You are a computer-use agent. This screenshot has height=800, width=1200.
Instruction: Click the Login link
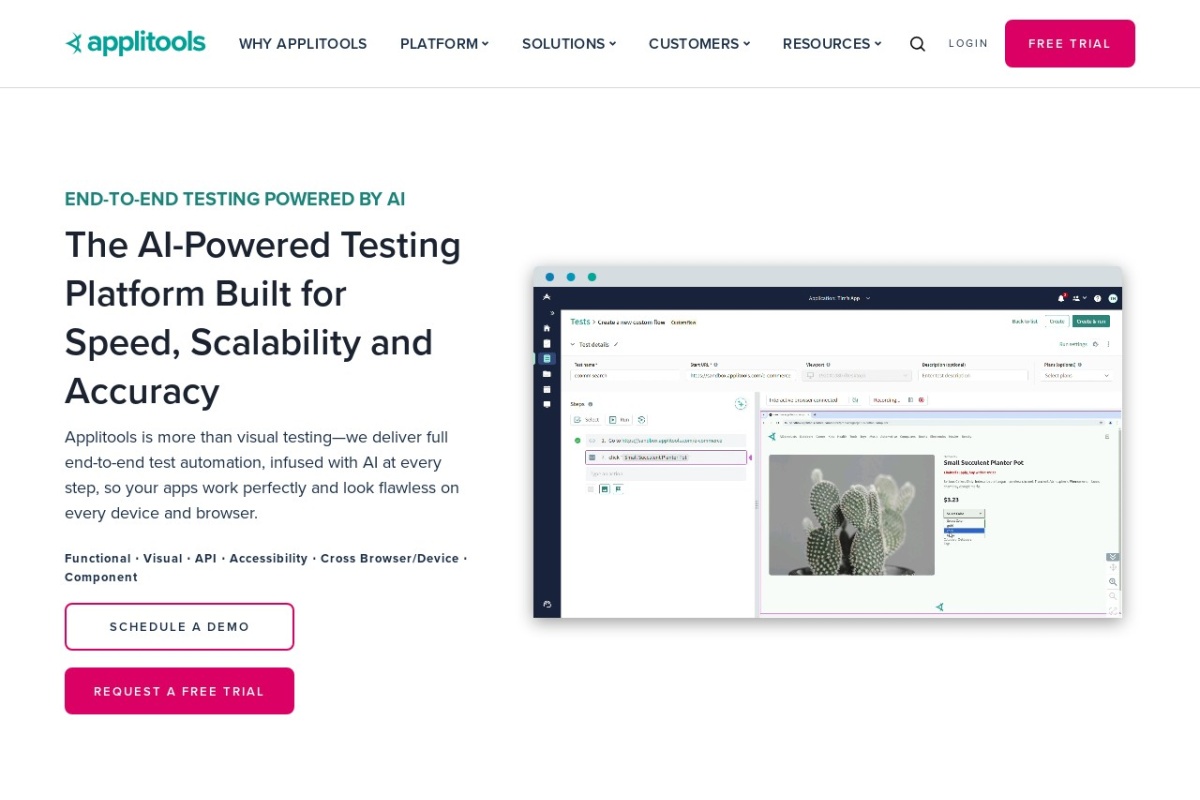pos(968,44)
